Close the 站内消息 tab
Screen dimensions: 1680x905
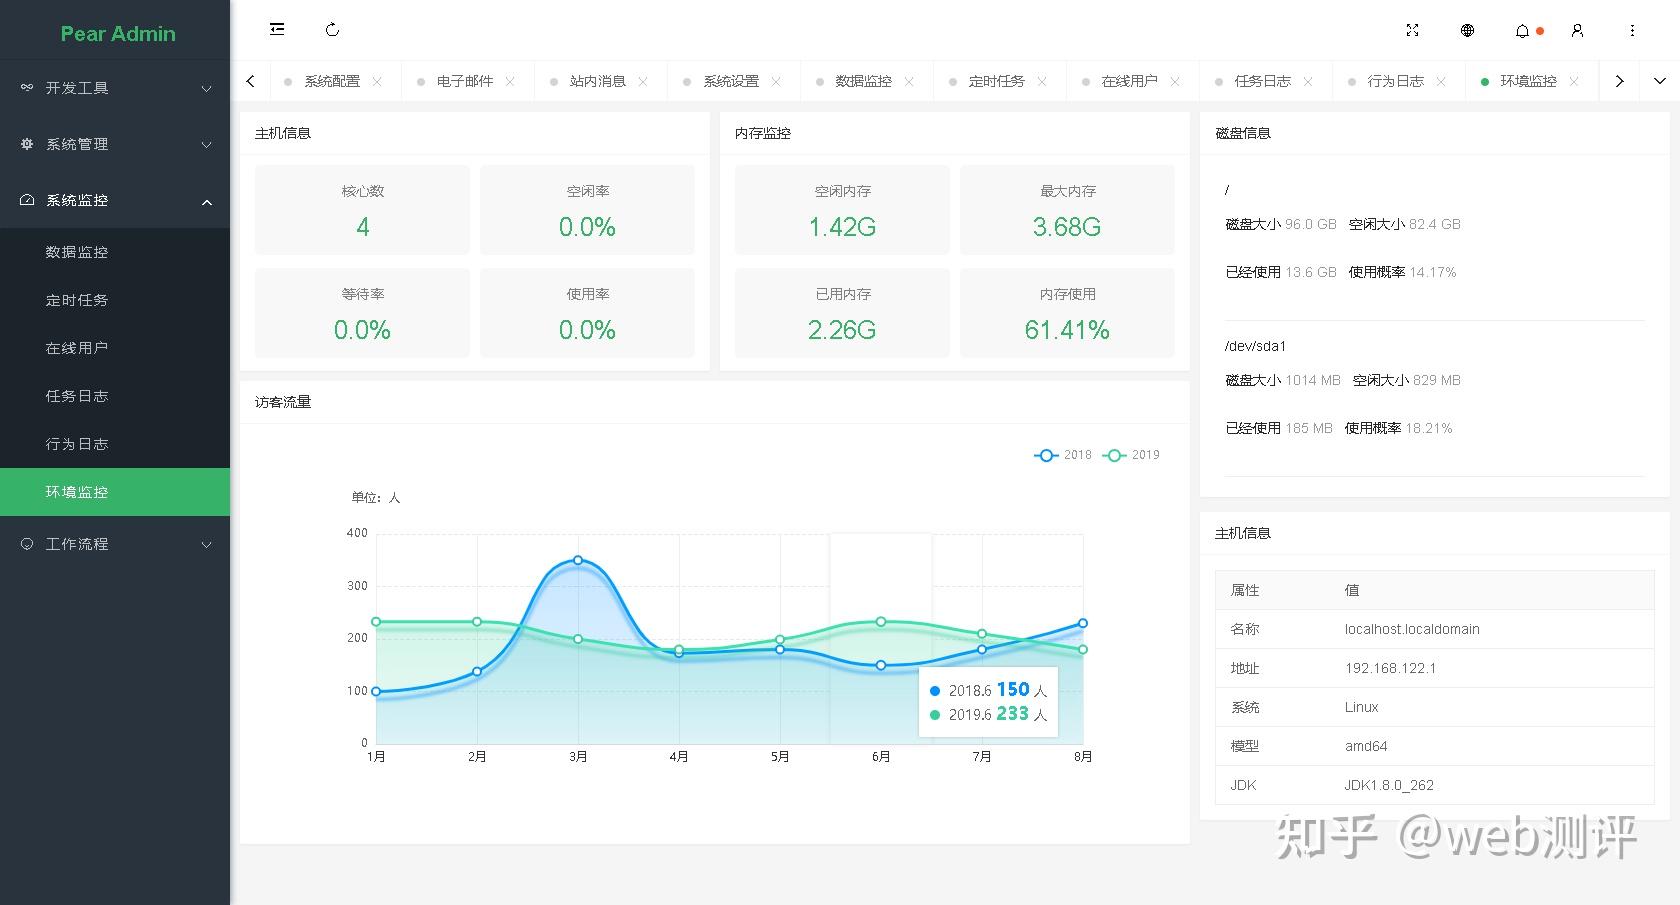coord(643,81)
